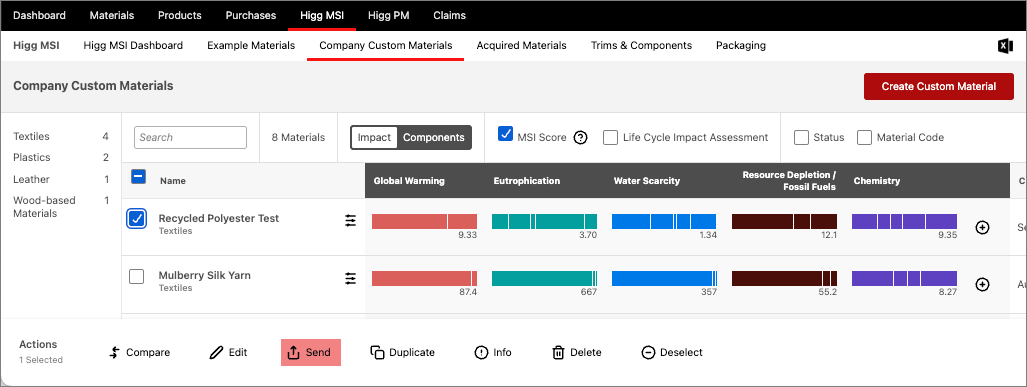Image resolution: width=1027 pixels, height=387 pixels.
Task: Click Global Warming column header
Action: (409, 181)
